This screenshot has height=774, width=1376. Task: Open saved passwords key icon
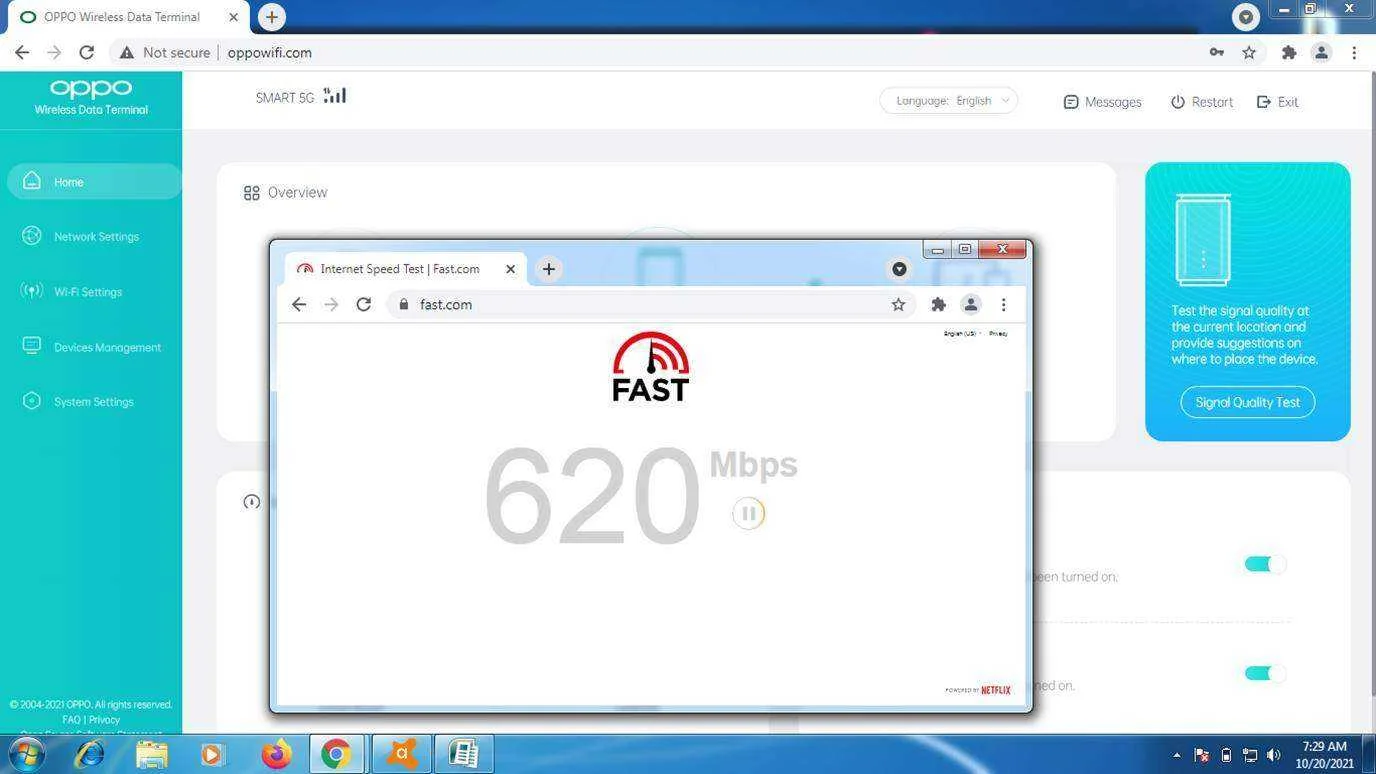pyautogui.click(x=1216, y=52)
